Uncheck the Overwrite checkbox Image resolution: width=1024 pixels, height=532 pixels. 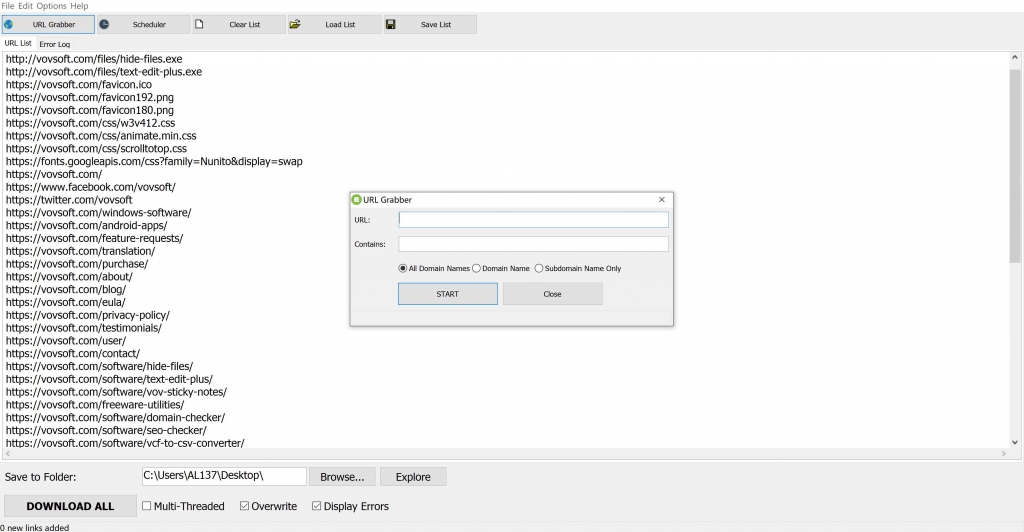coord(244,506)
